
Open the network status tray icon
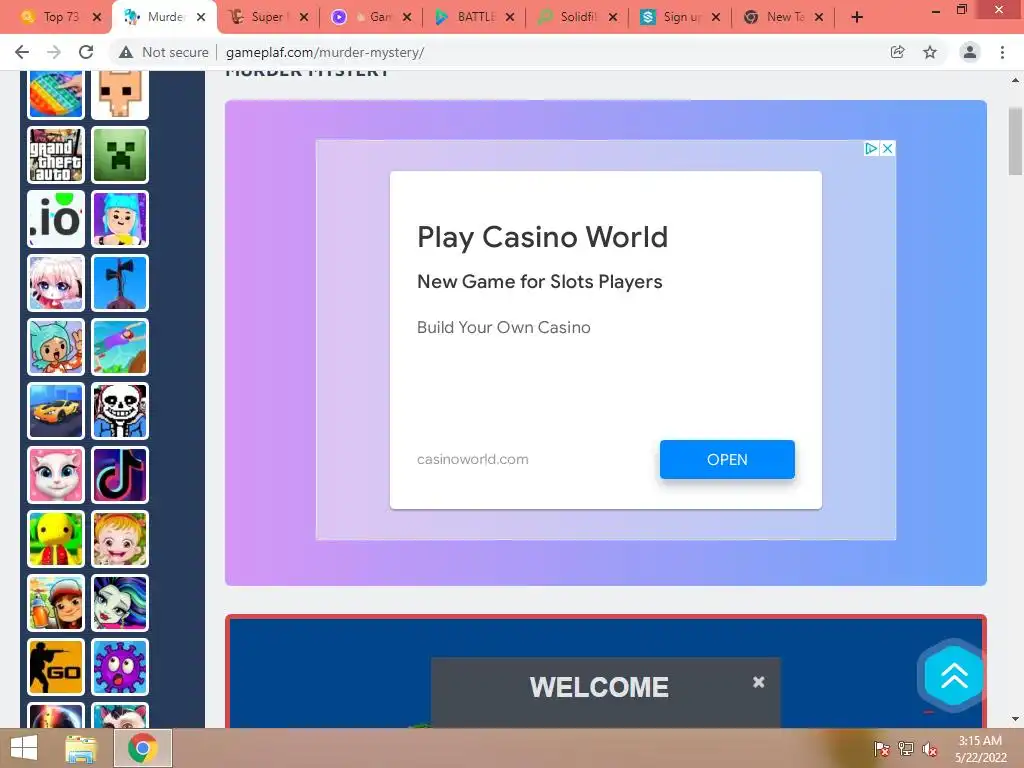click(x=906, y=749)
